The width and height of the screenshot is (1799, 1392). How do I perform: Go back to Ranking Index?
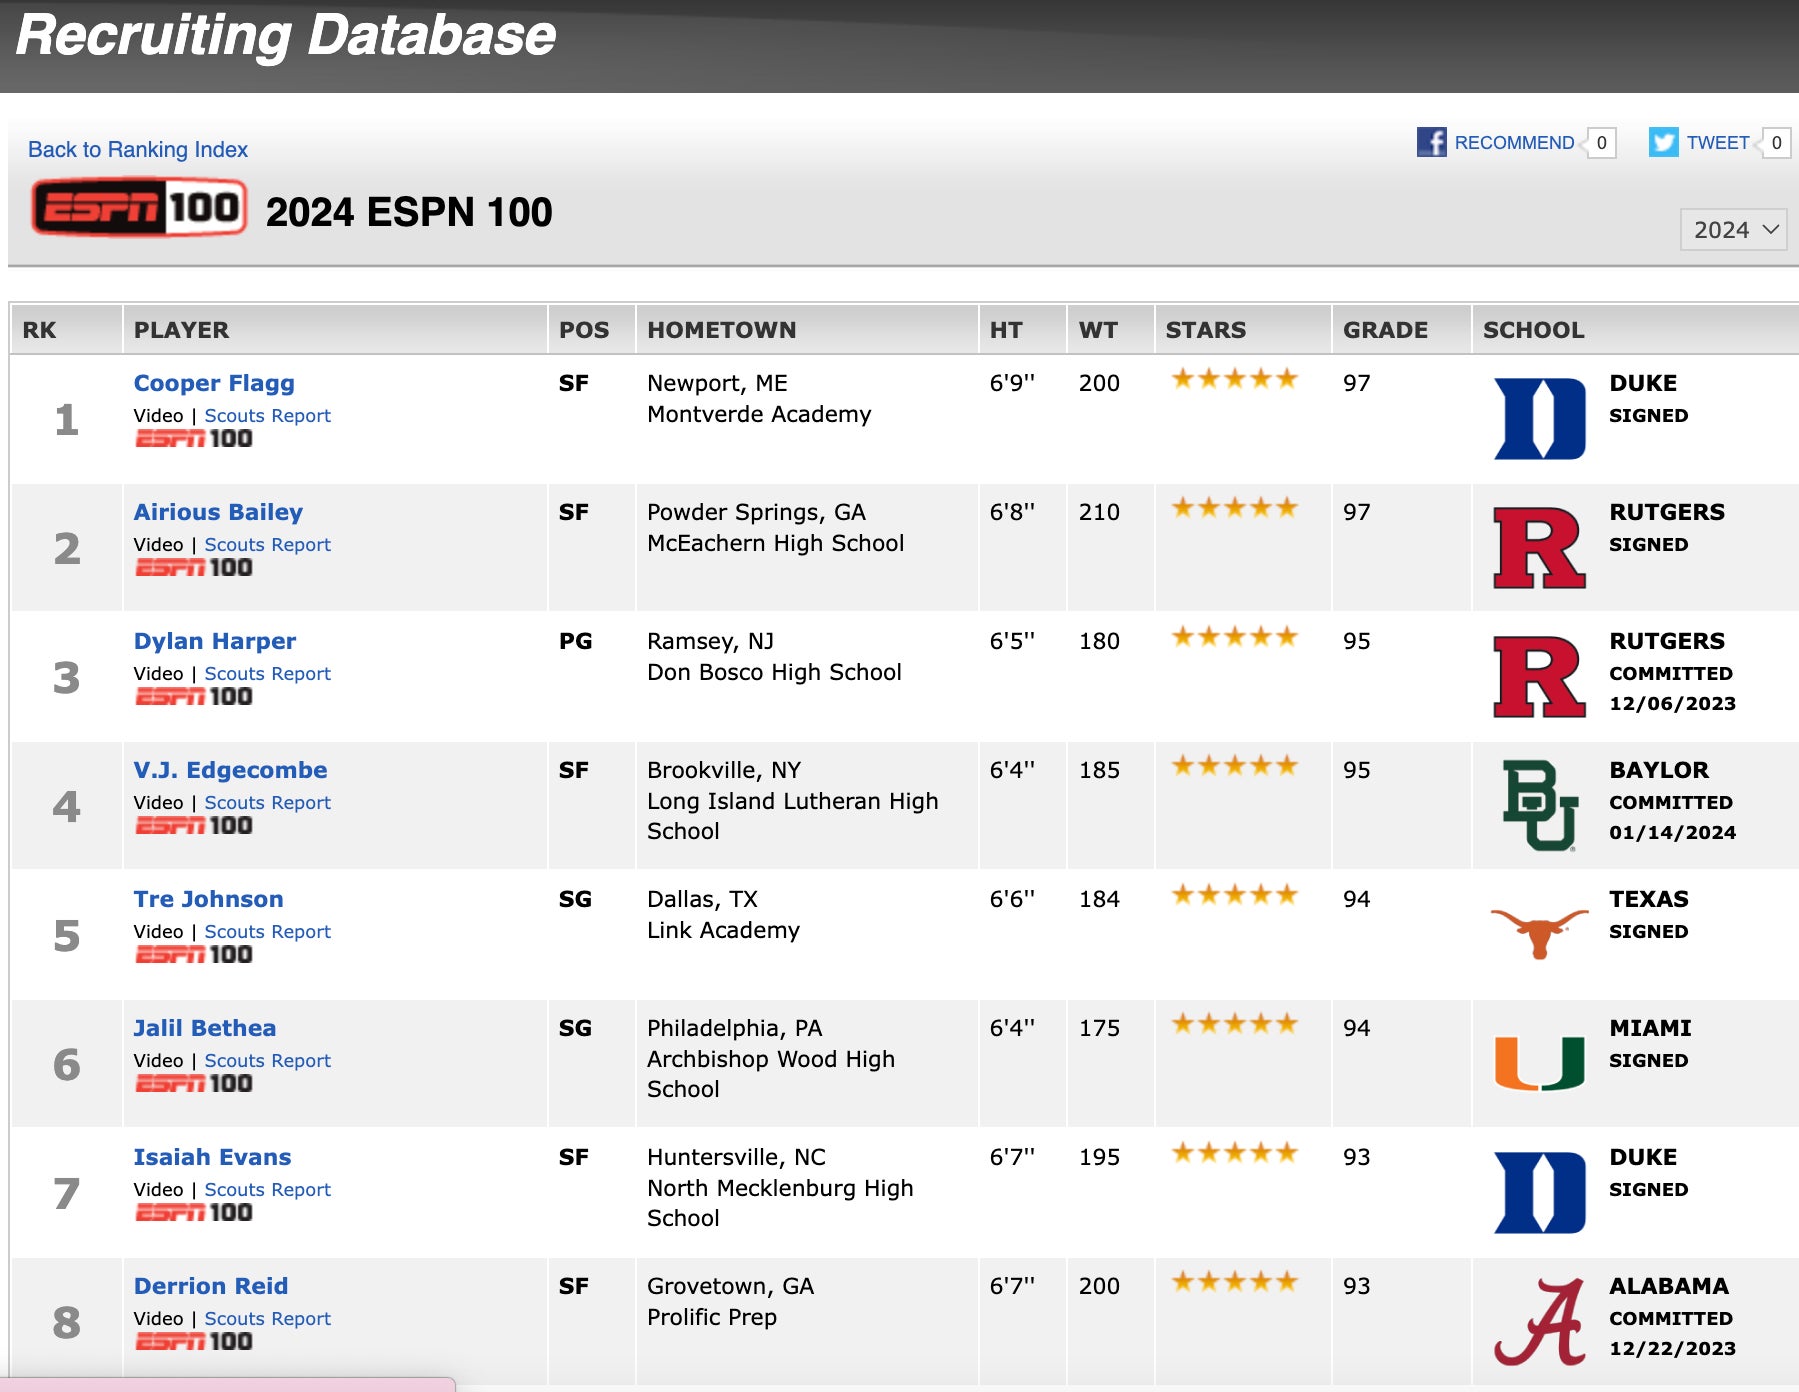tap(138, 149)
